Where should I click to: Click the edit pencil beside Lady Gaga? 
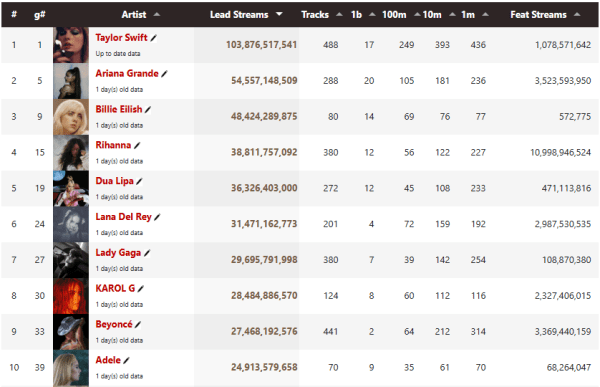[x=147, y=253]
